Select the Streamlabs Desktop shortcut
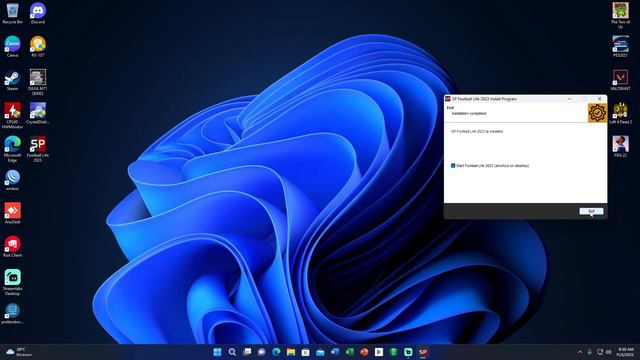The width and height of the screenshot is (640, 360). [13, 282]
